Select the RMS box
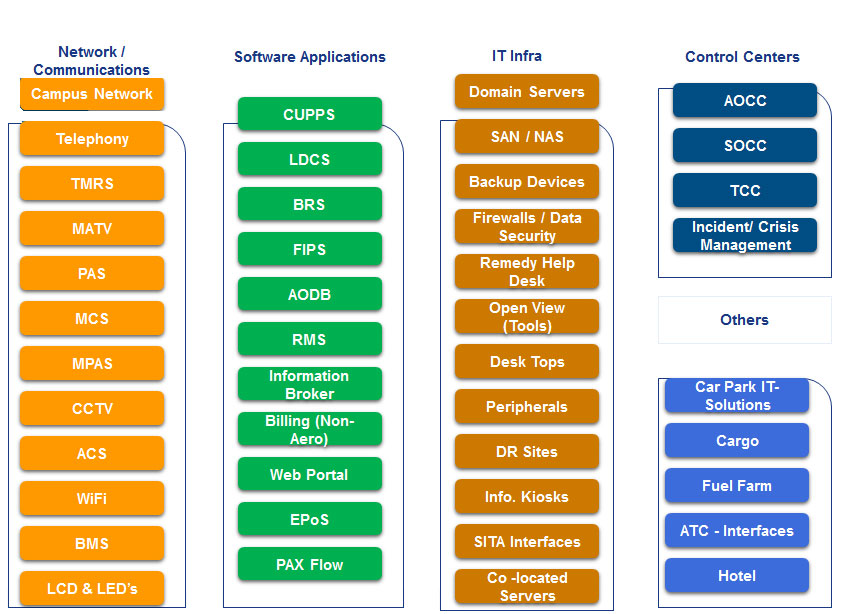Image resolution: width=850 pixels, height=614 pixels. [310, 339]
